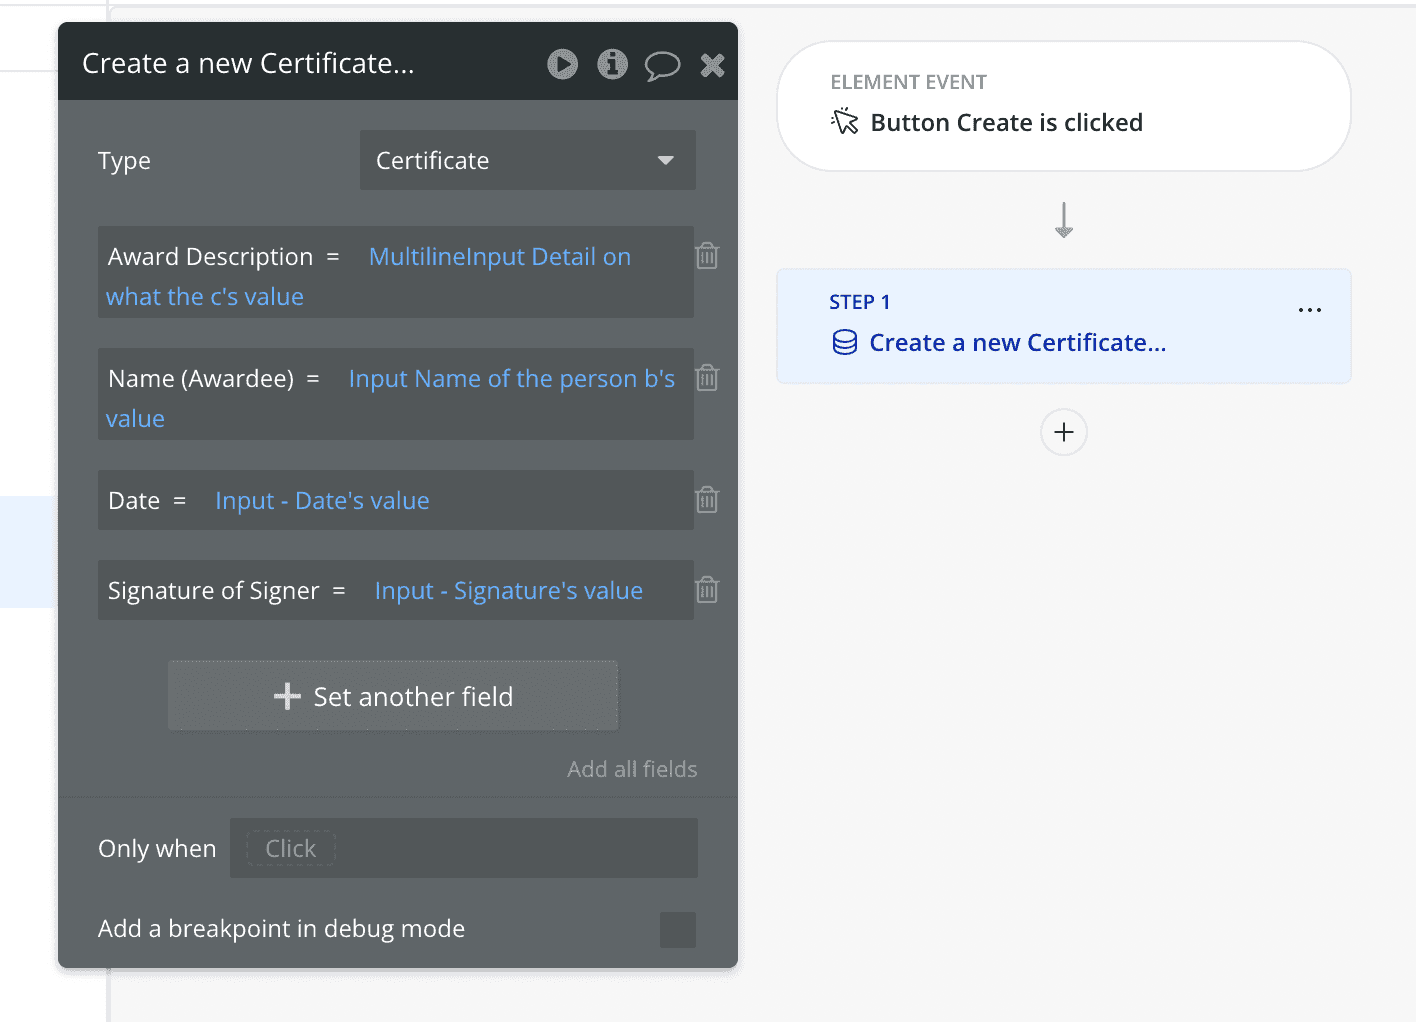
Task: Close the Create a new Certificate dialog
Action: tap(712, 66)
